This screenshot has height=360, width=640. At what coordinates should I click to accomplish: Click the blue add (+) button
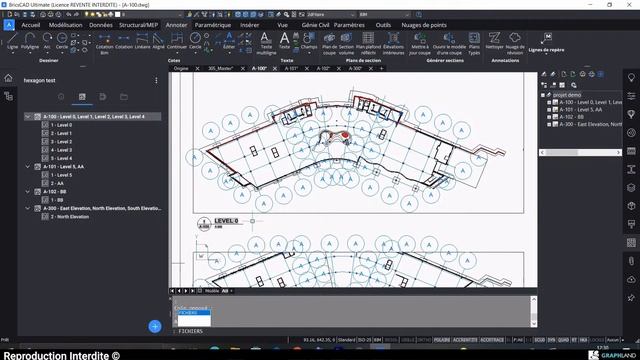(155, 326)
